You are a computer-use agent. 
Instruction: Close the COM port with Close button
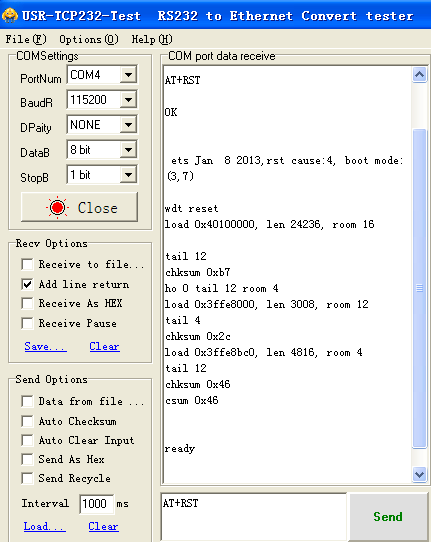pos(79,207)
